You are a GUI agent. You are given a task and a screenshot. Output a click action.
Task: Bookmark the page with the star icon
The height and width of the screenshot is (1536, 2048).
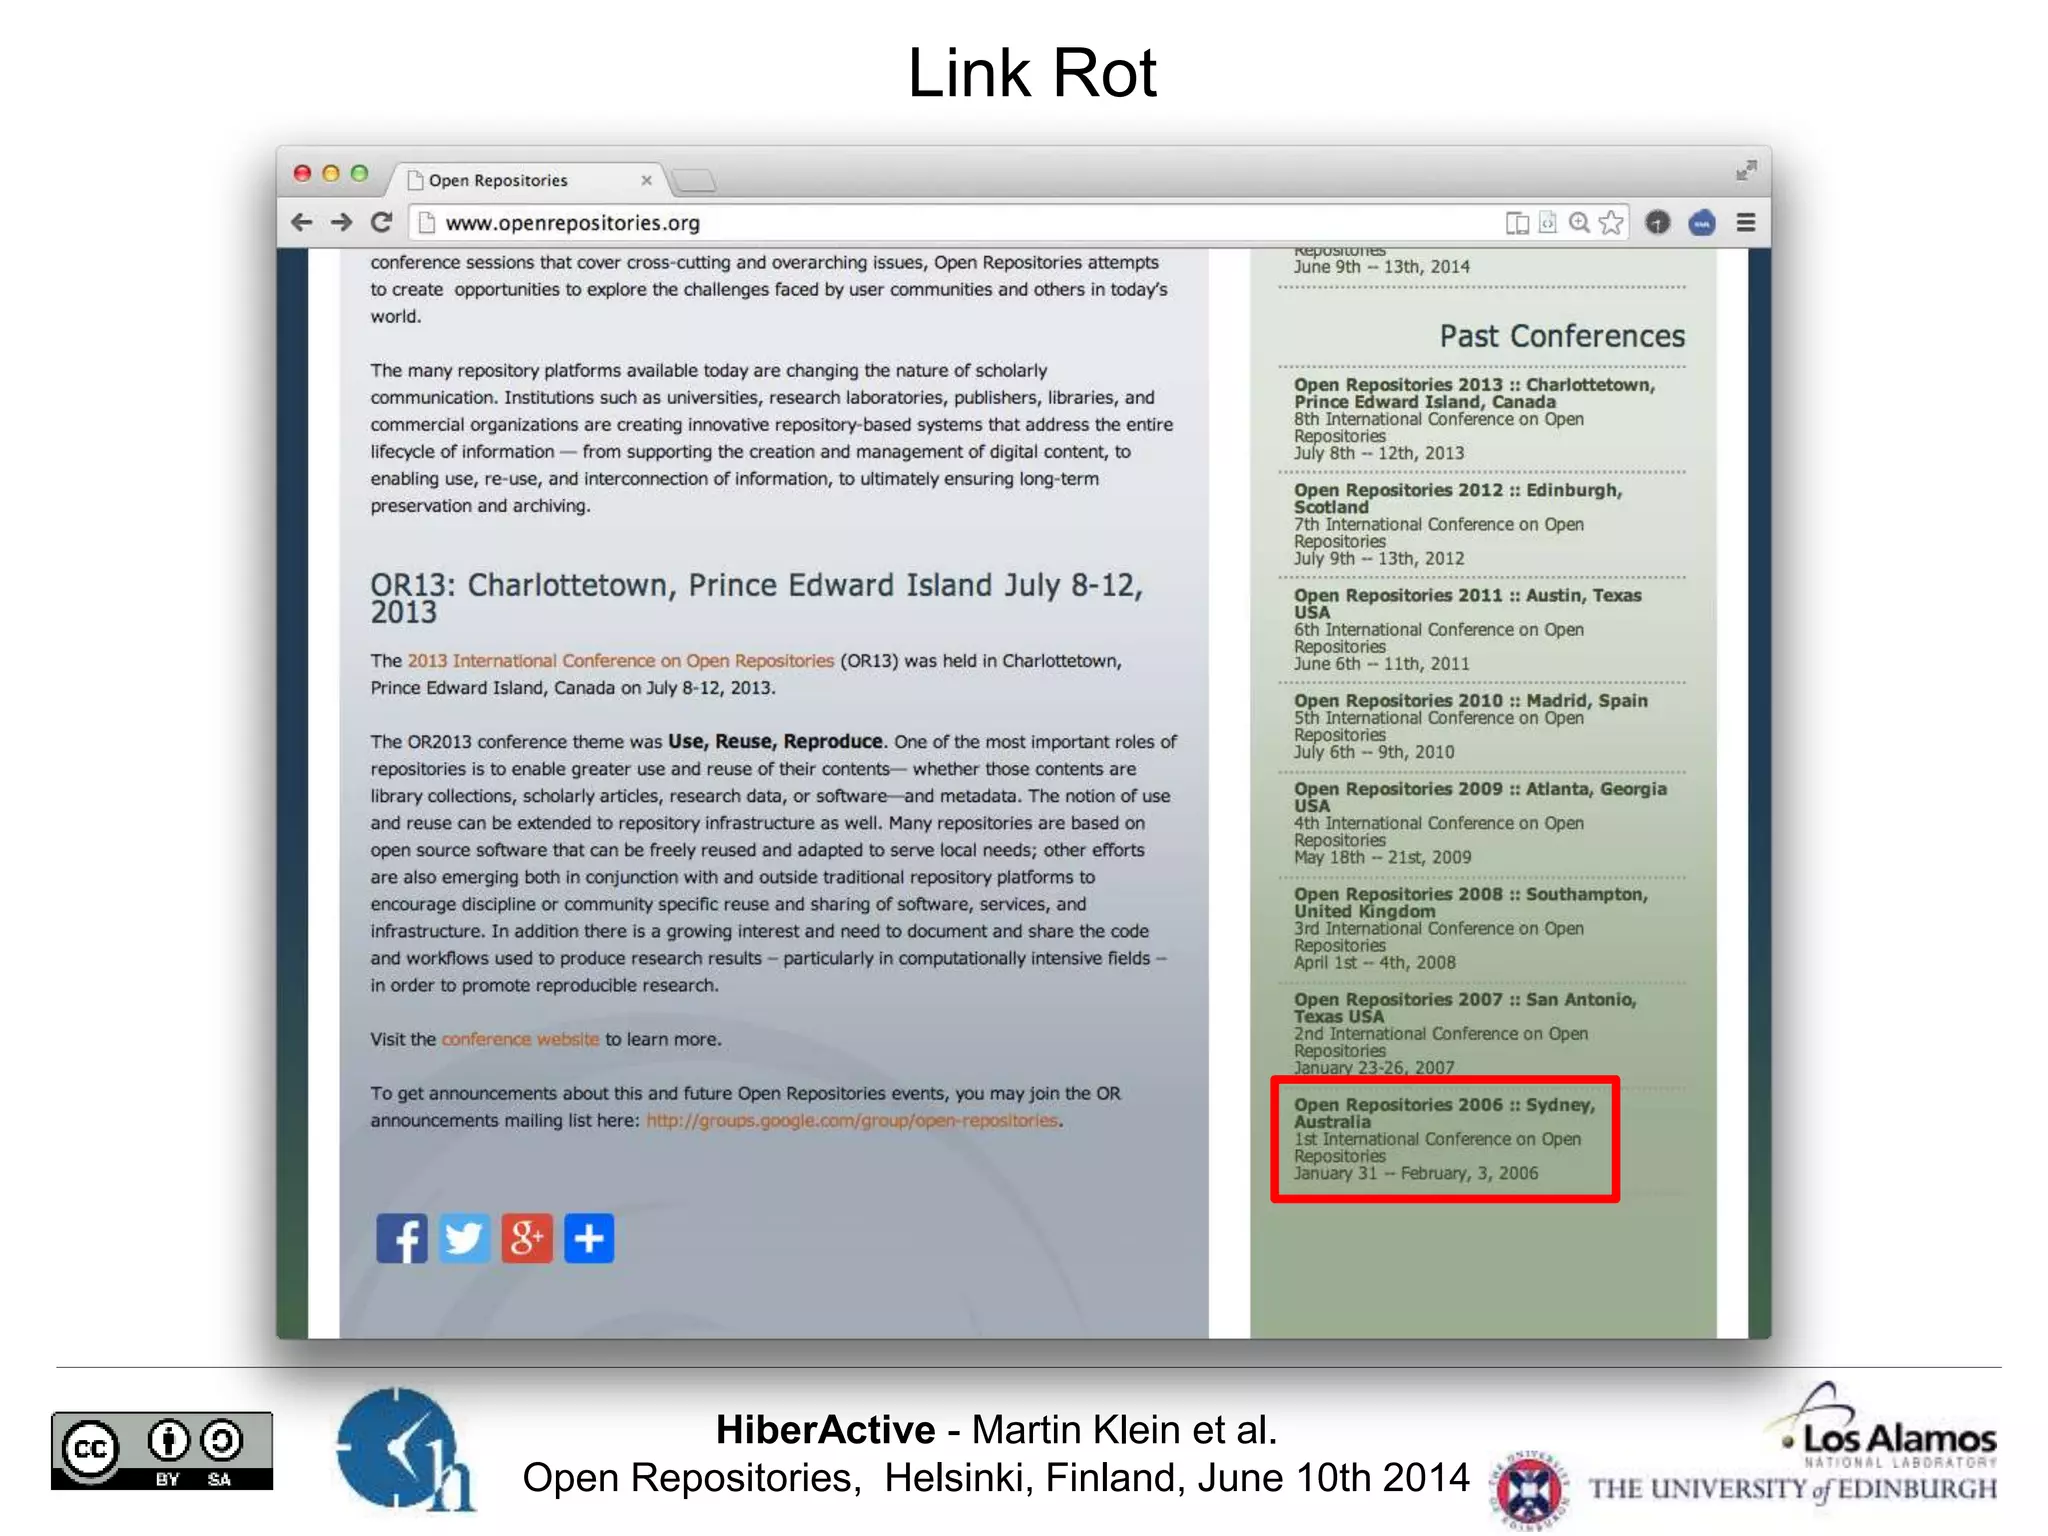pyautogui.click(x=1611, y=222)
